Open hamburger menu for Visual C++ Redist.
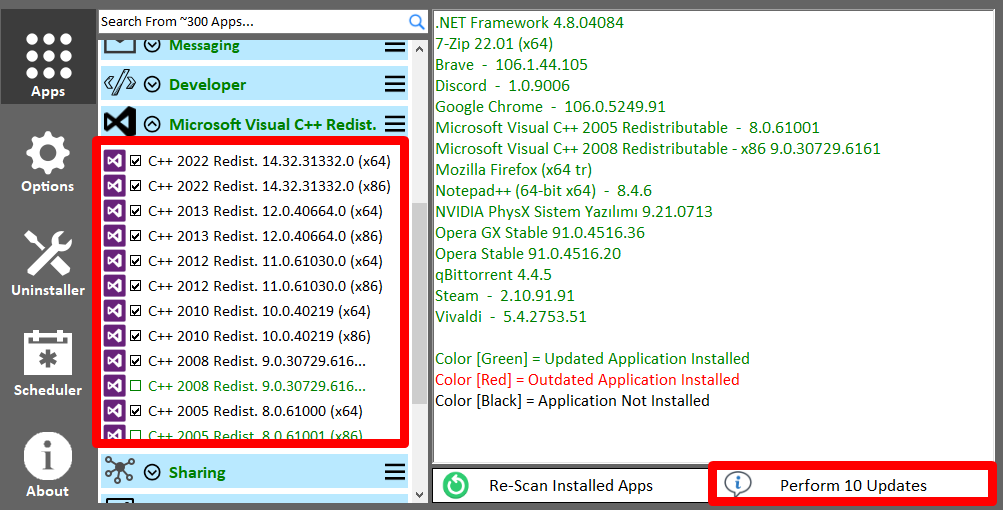The height and width of the screenshot is (510, 1003). click(395, 124)
